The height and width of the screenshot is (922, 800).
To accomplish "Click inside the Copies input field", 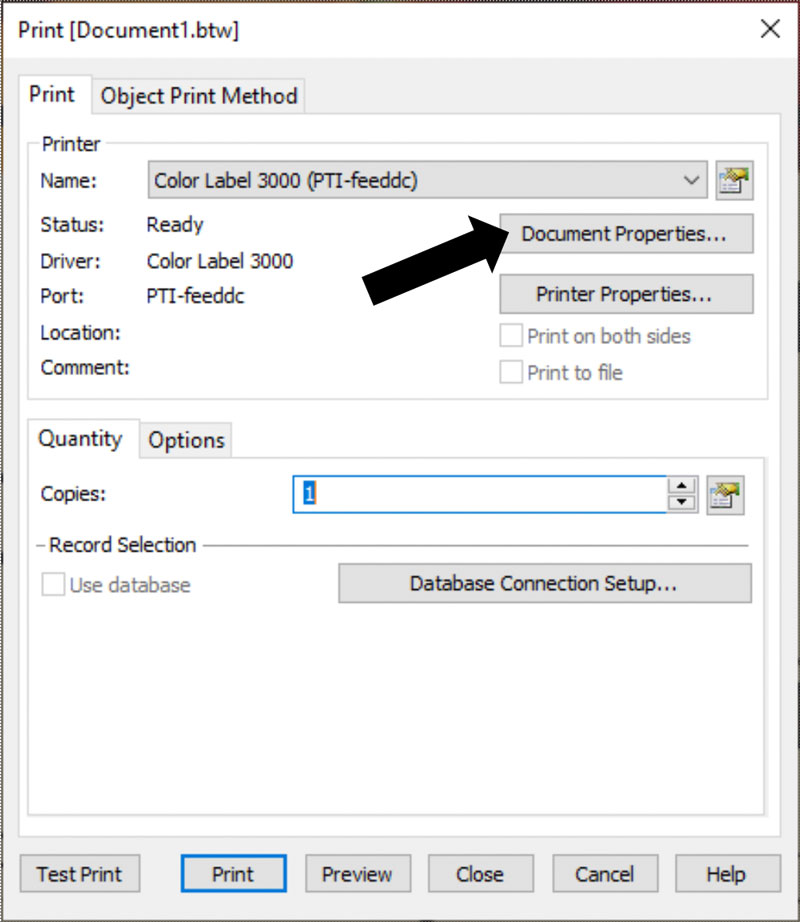I will (x=480, y=495).
